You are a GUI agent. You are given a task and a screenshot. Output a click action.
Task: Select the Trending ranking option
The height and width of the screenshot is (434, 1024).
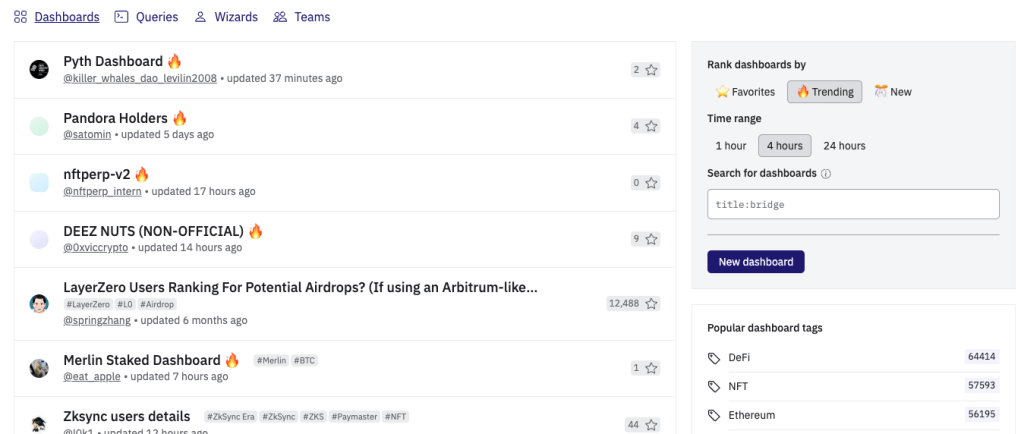(x=825, y=92)
